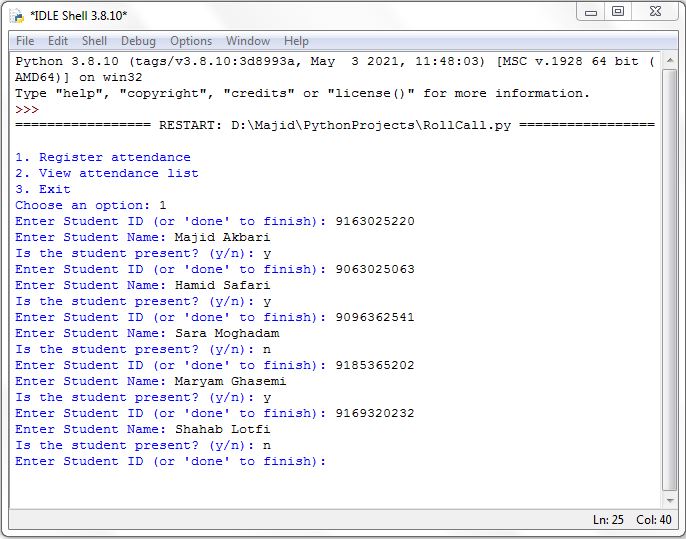The width and height of the screenshot is (686, 539).
Task: Click the Ln: 25 status indicator
Action: pyautogui.click(x=610, y=520)
